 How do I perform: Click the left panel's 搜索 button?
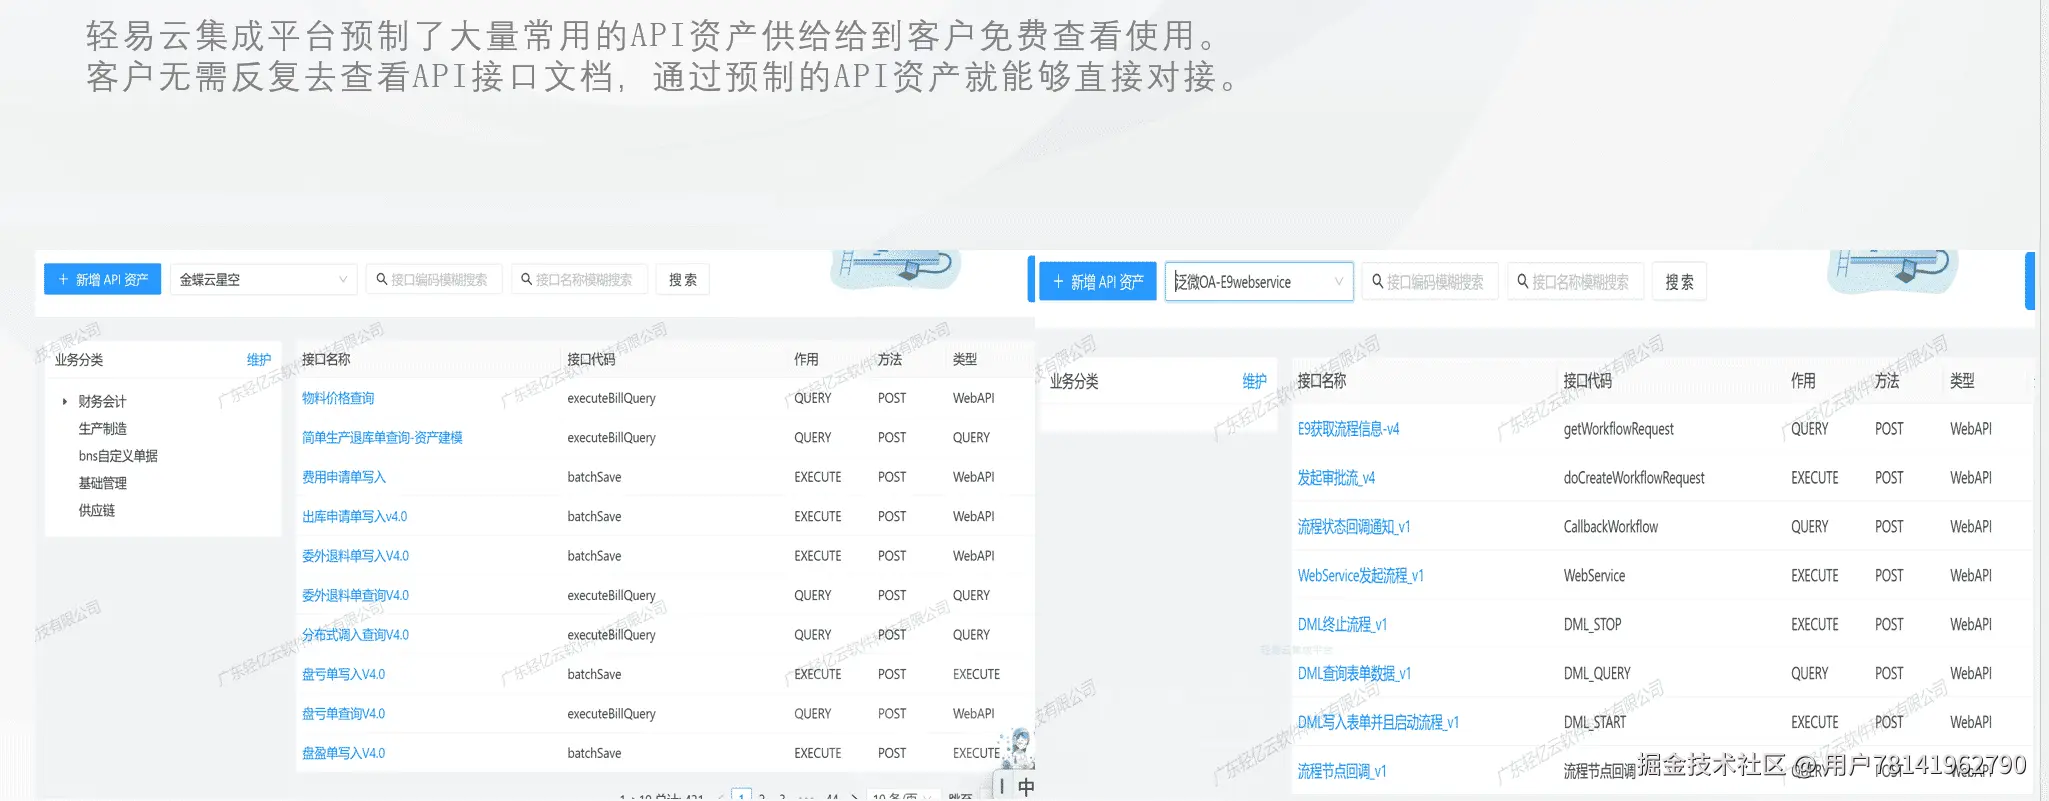(683, 279)
